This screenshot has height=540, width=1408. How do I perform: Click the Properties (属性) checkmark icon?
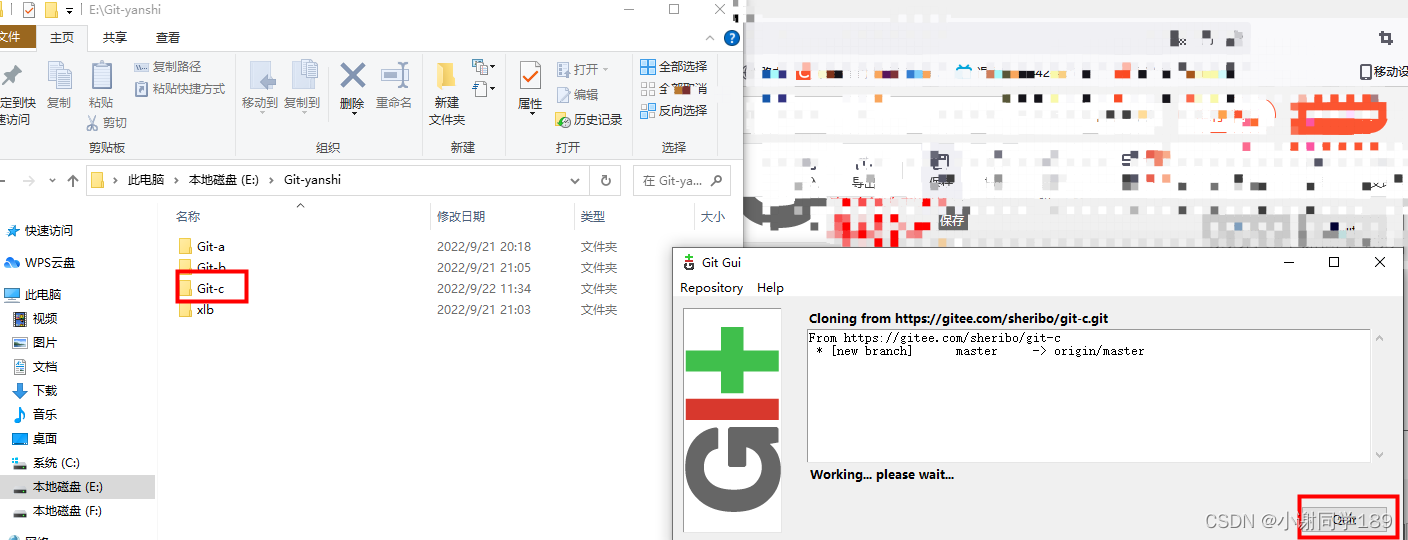click(530, 76)
